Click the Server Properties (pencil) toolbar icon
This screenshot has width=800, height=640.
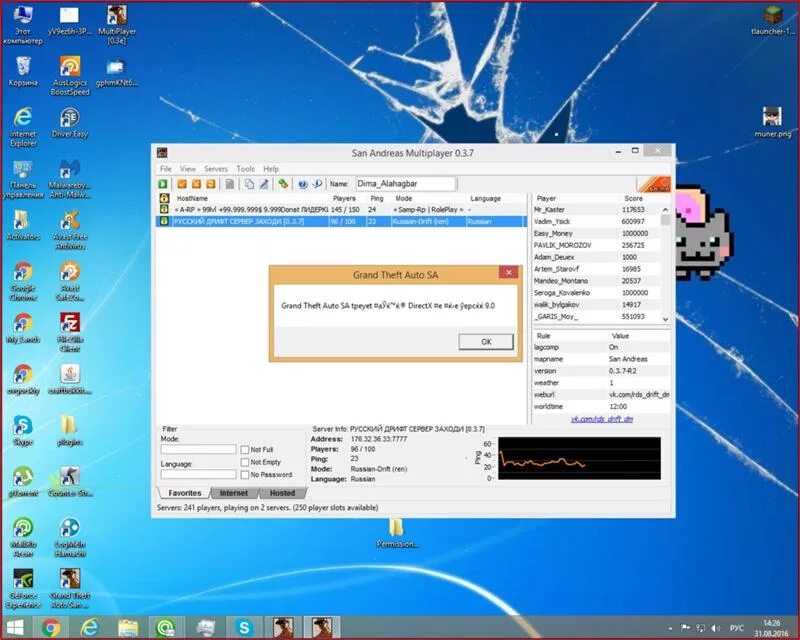(264, 184)
